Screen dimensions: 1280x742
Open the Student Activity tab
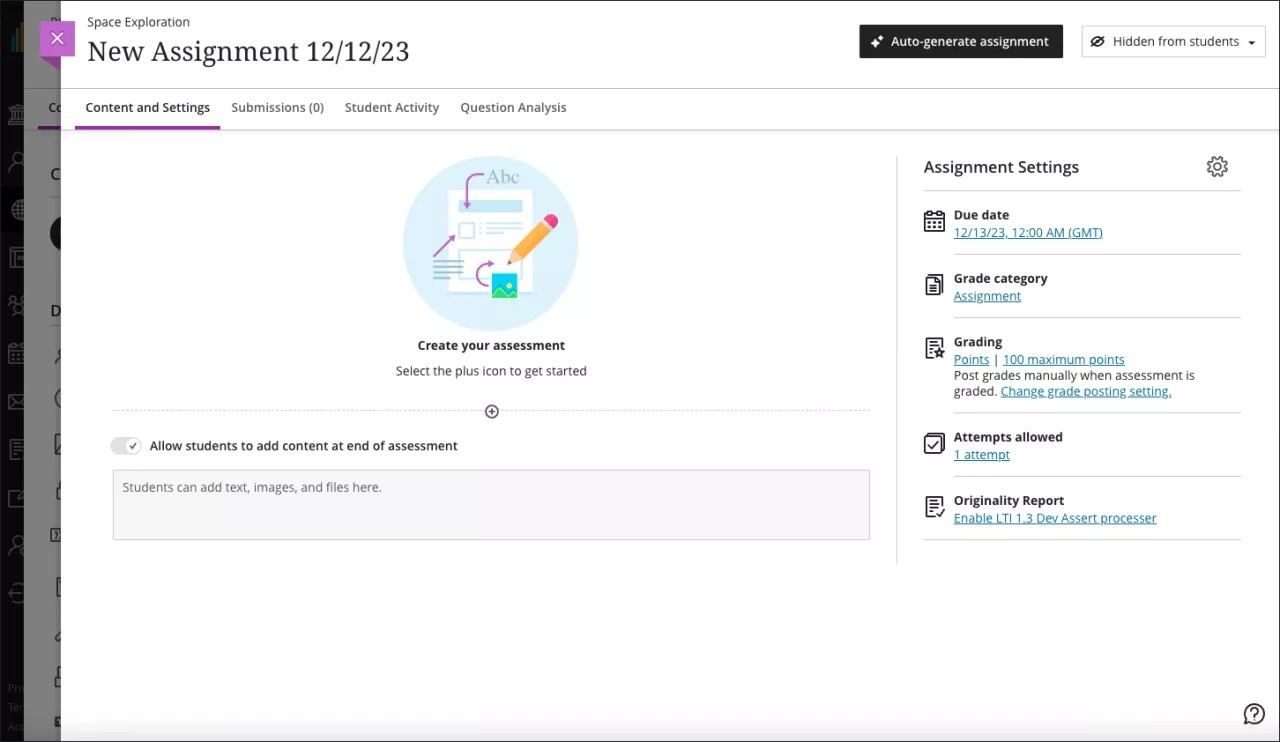pyautogui.click(x=391, y=107)
